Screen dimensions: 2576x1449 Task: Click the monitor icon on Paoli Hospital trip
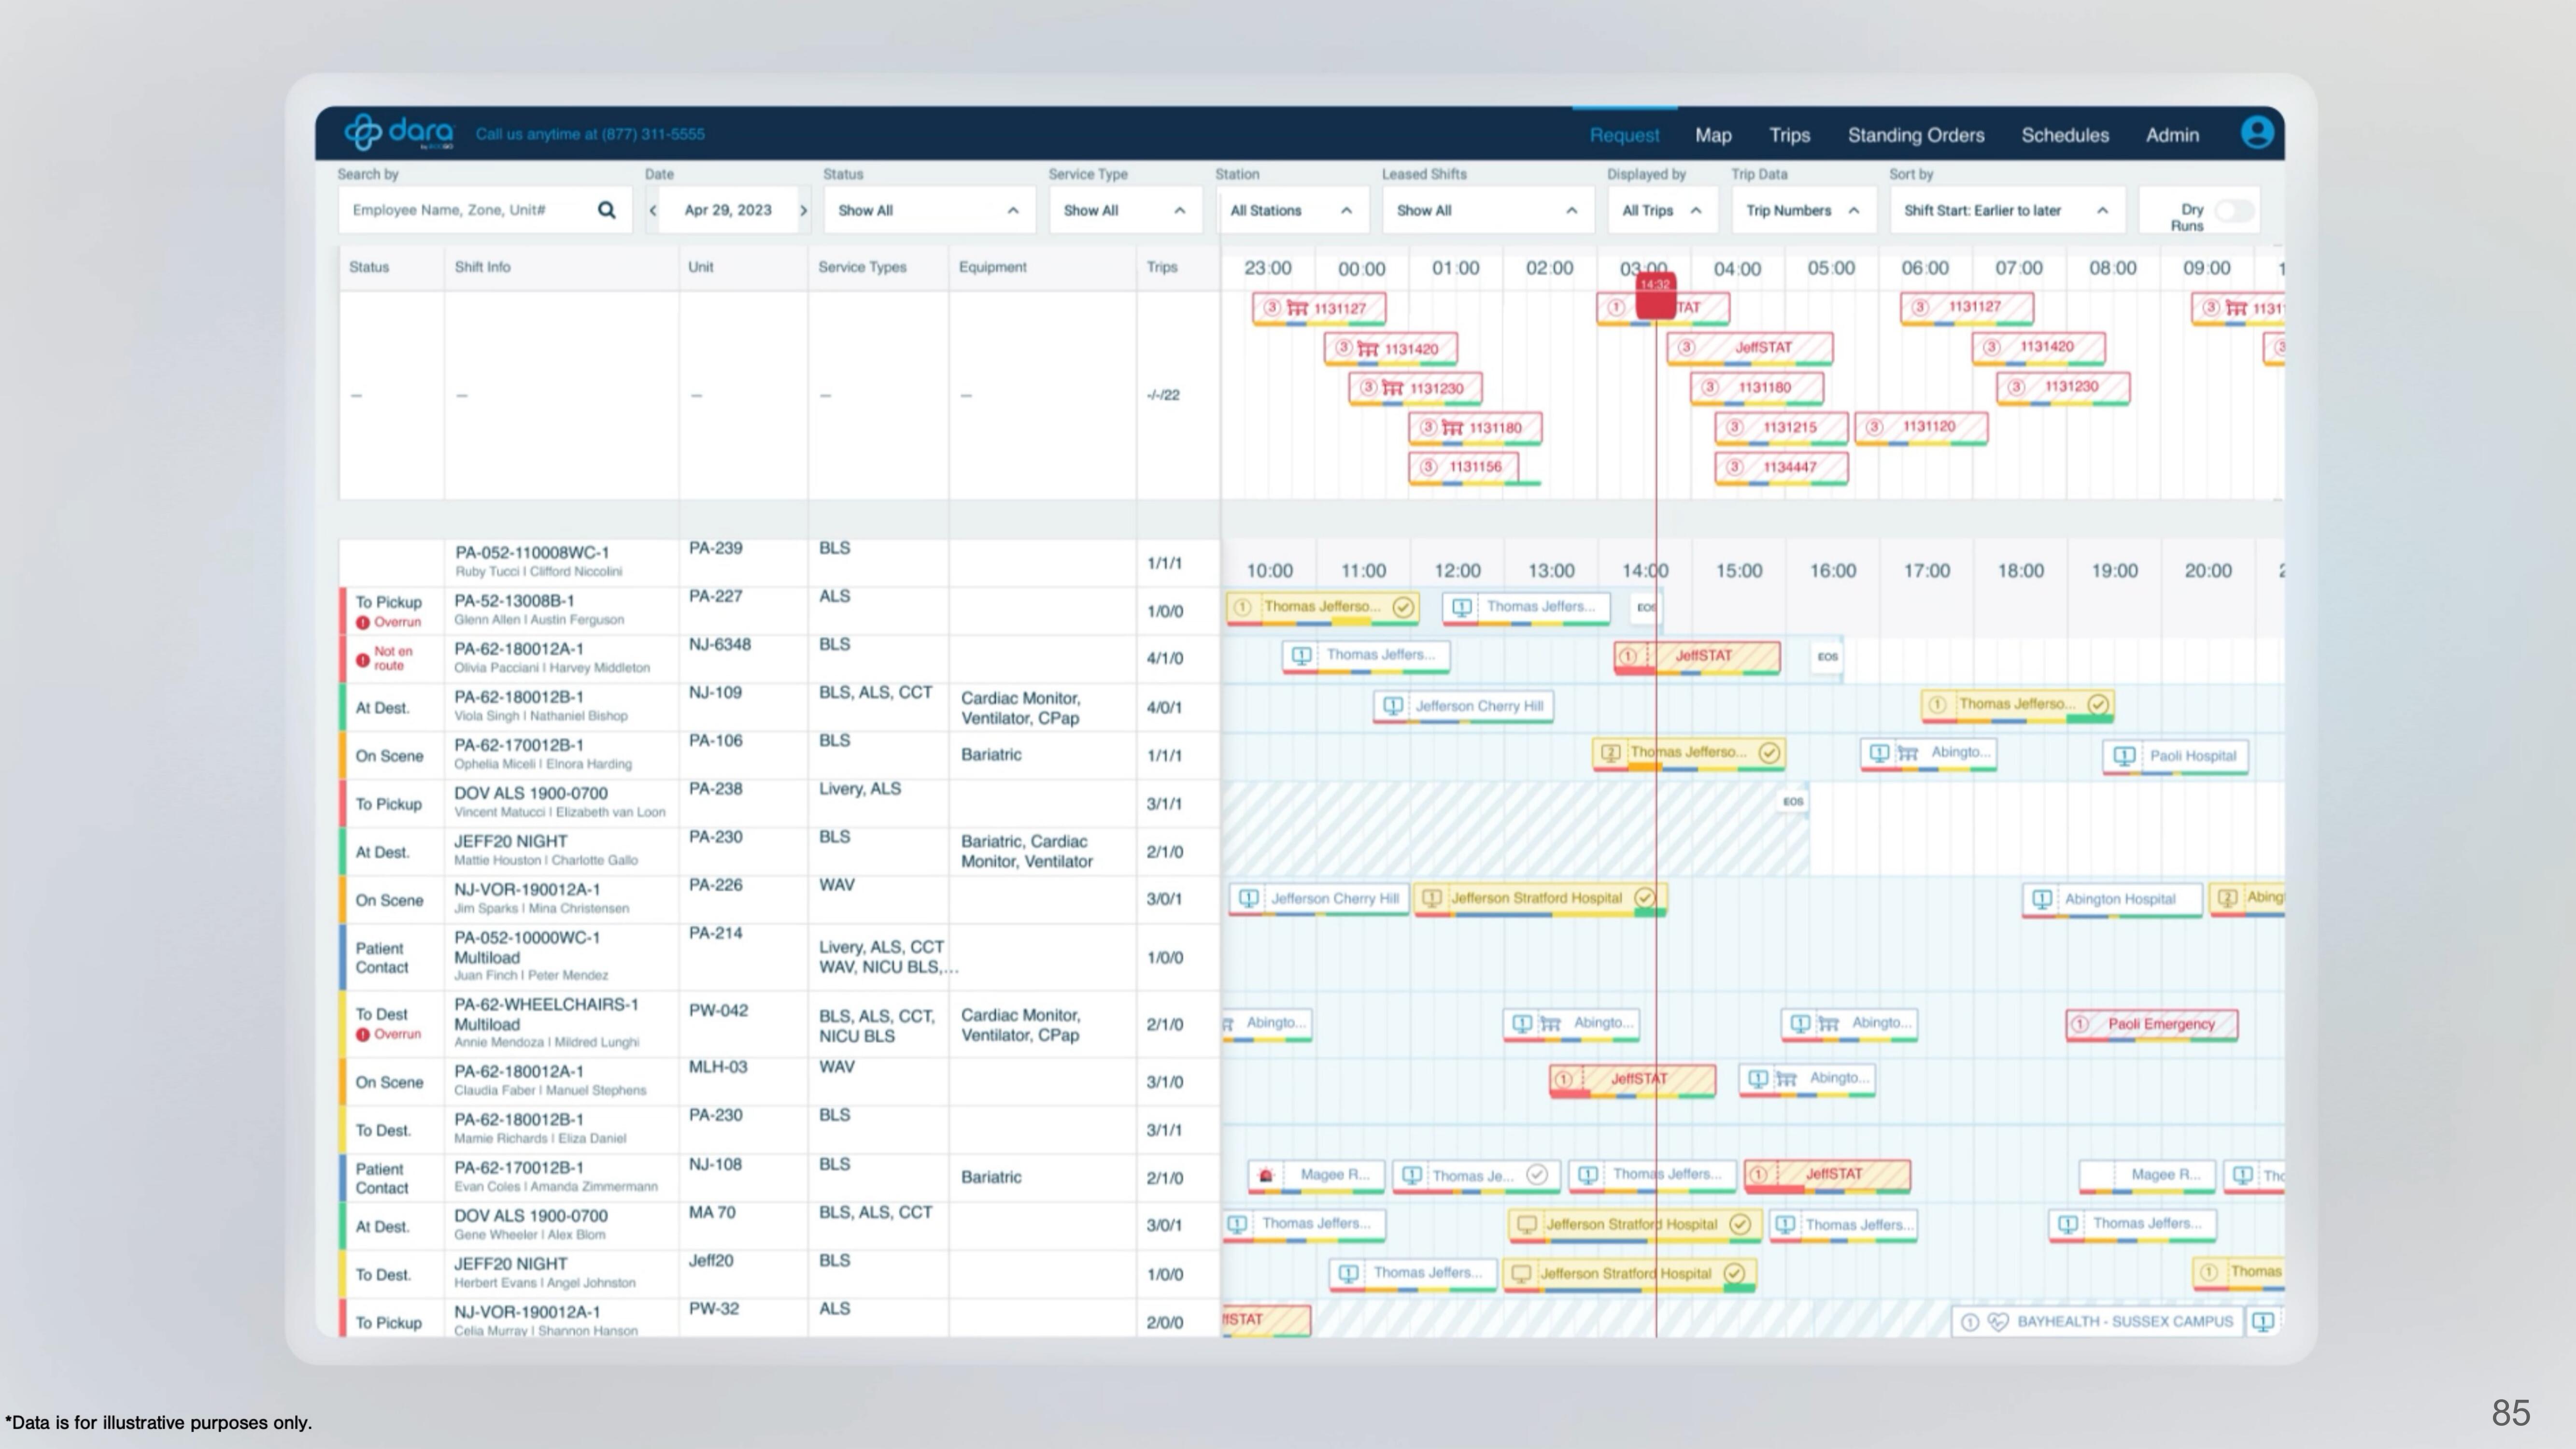click(2125, 756)
